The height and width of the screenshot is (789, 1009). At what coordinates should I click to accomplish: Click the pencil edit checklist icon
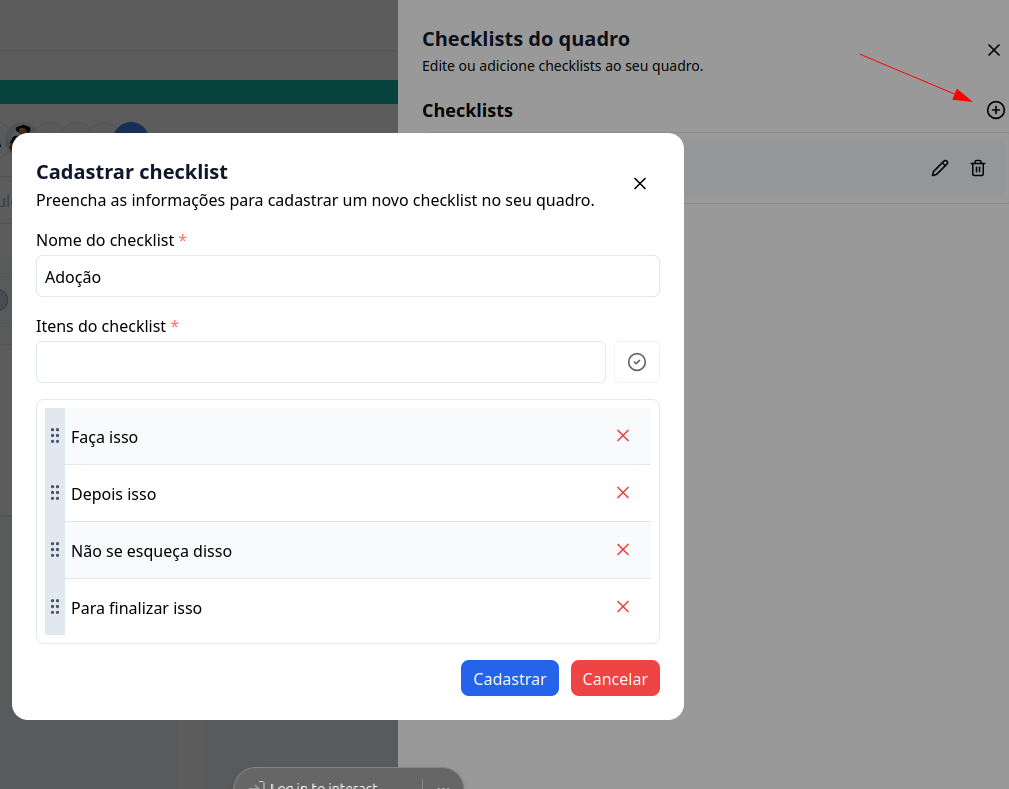[x=939, y=168]
